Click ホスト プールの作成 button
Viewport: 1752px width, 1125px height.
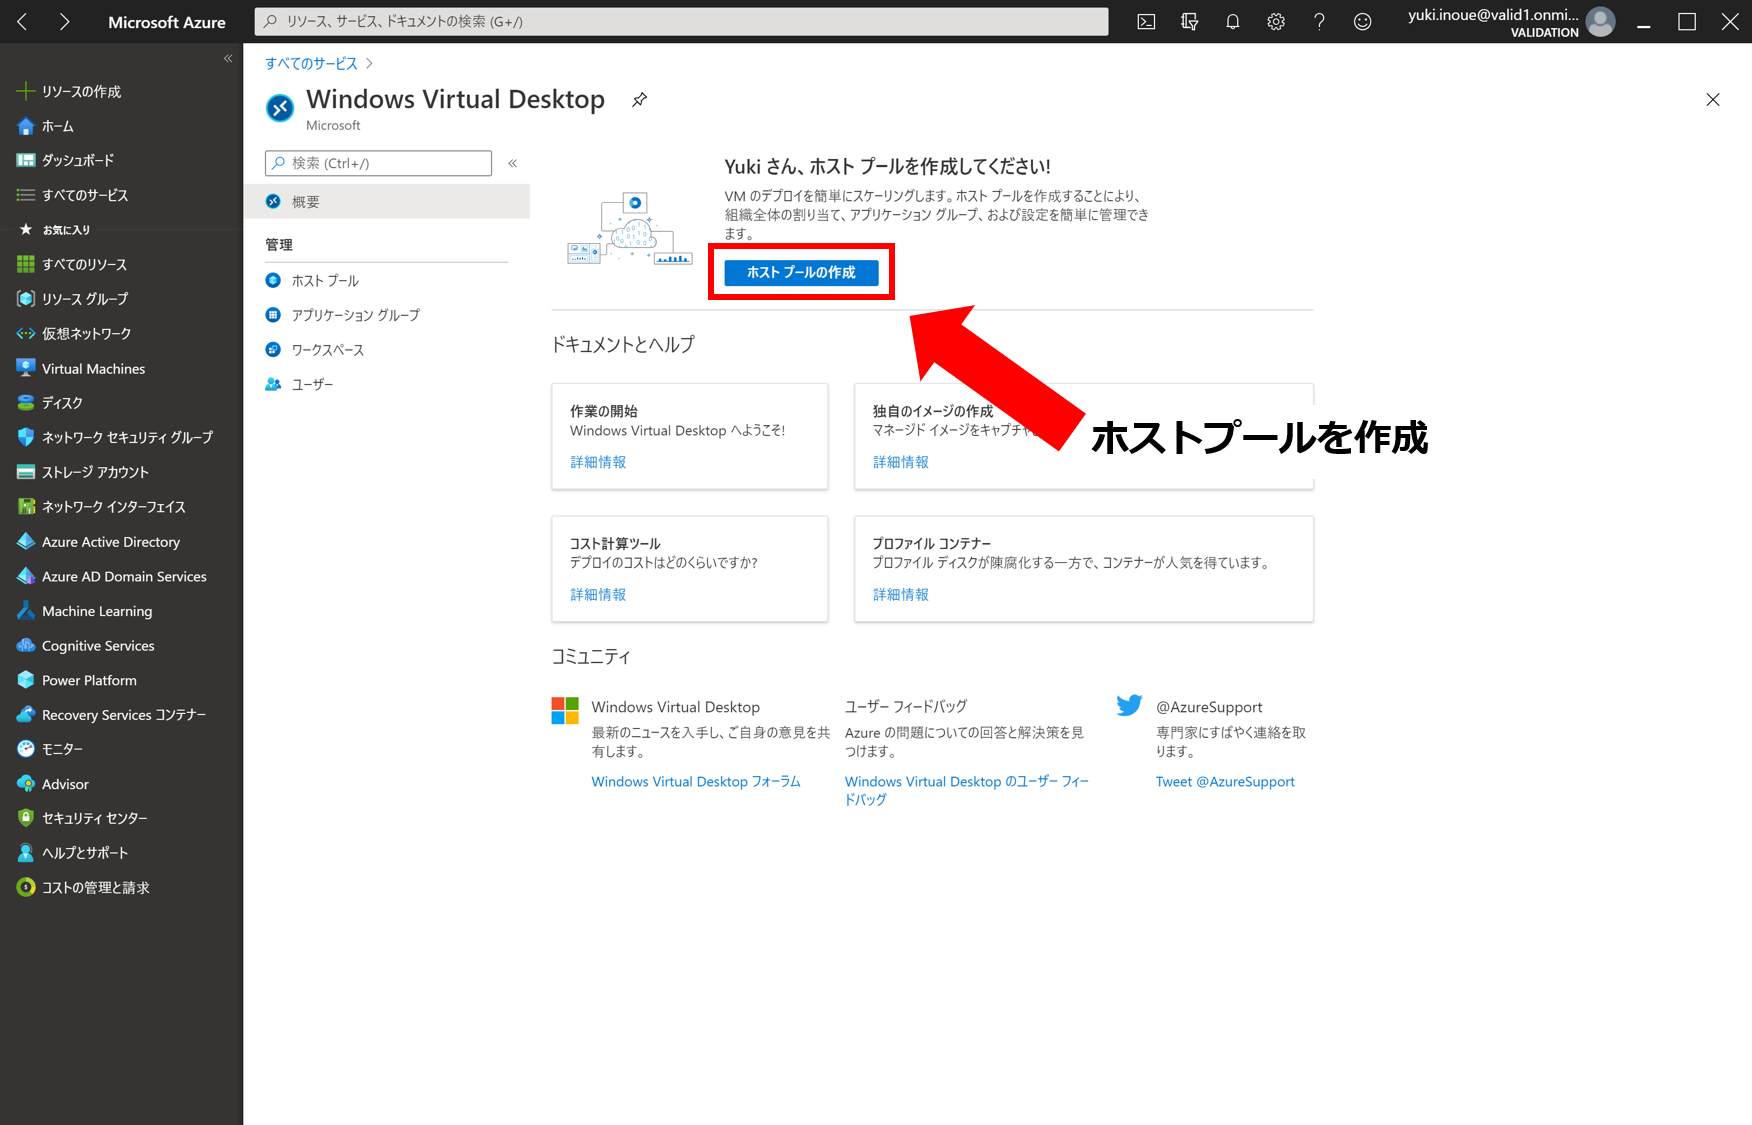click(x=801, y=272)
